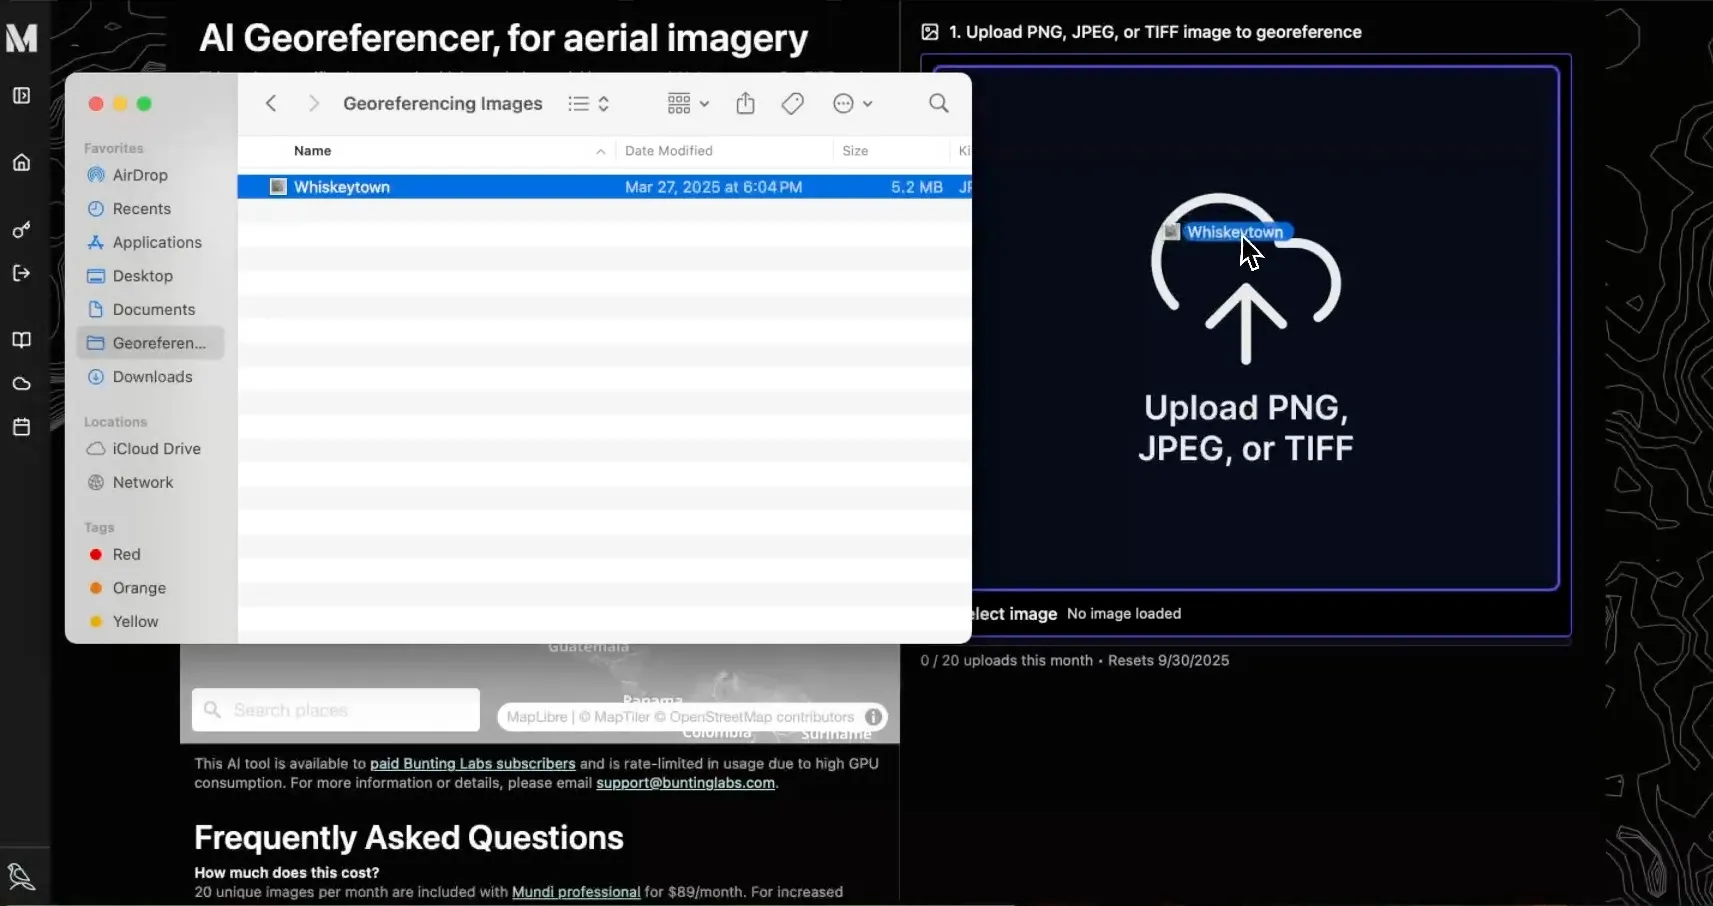Click the bird logo icon at bottom left
The width and height of the screenshot is (1713, 906).
point(21,877)
